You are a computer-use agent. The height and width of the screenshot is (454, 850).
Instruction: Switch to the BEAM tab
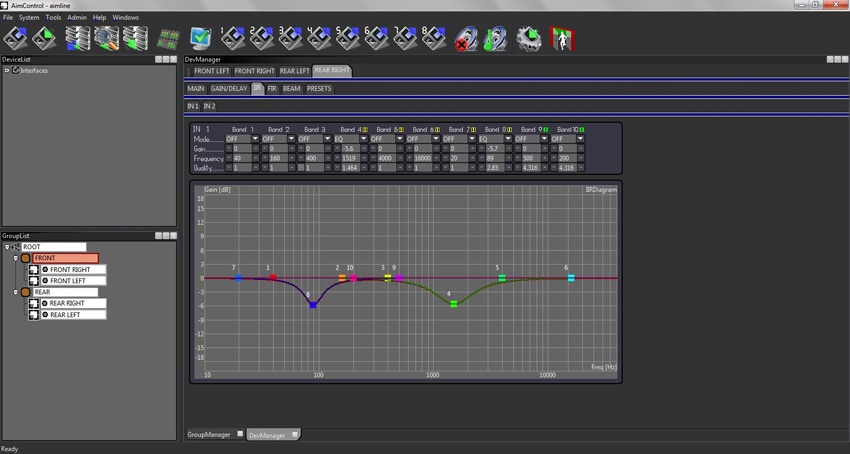[292, 88]
